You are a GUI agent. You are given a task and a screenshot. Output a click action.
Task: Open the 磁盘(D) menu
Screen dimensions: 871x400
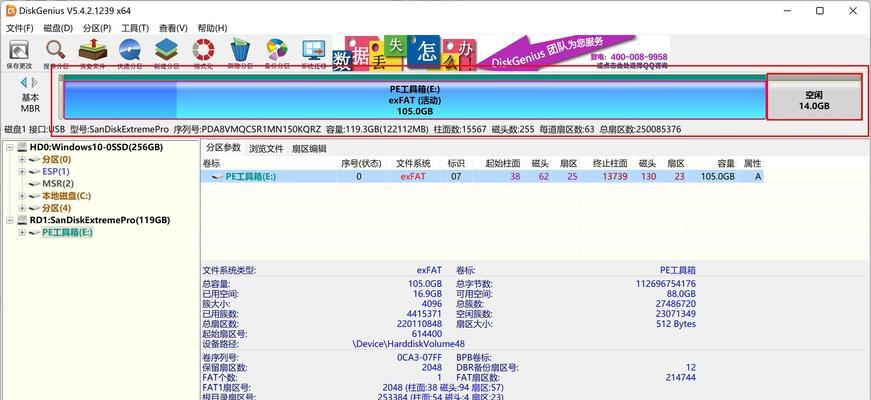tap(58, 28)
